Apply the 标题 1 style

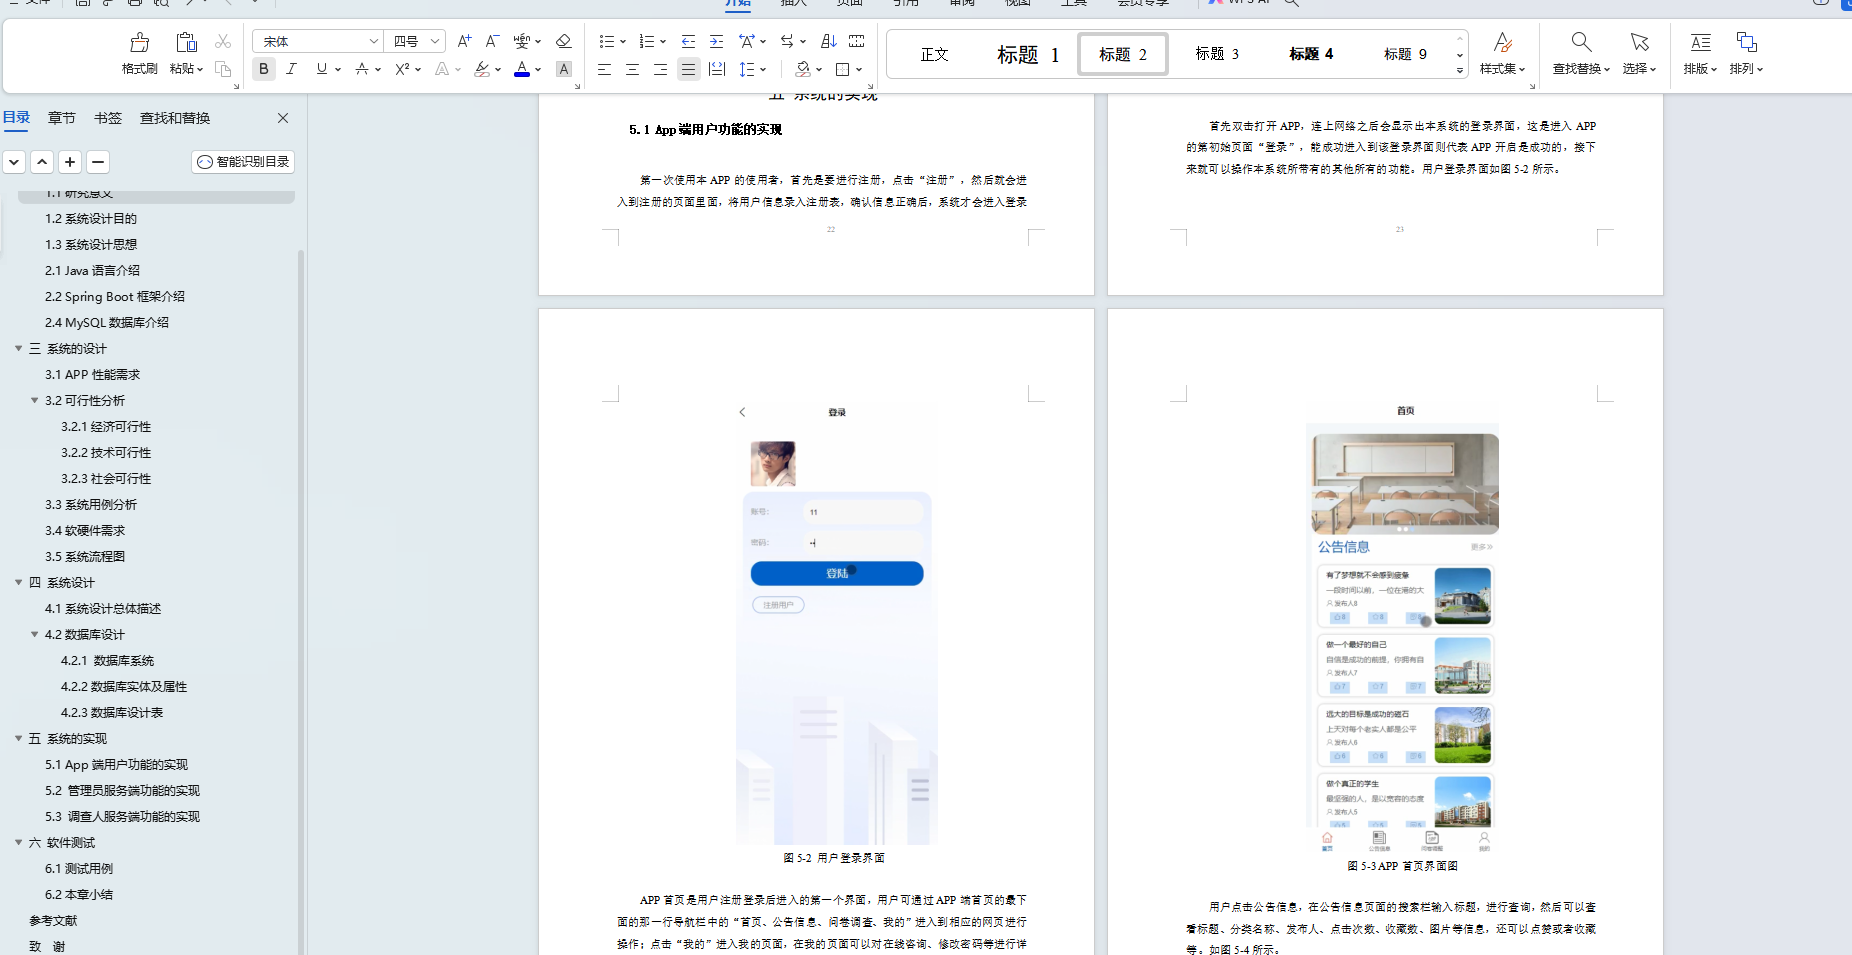pyautogui.click(x=1028, y=54)
